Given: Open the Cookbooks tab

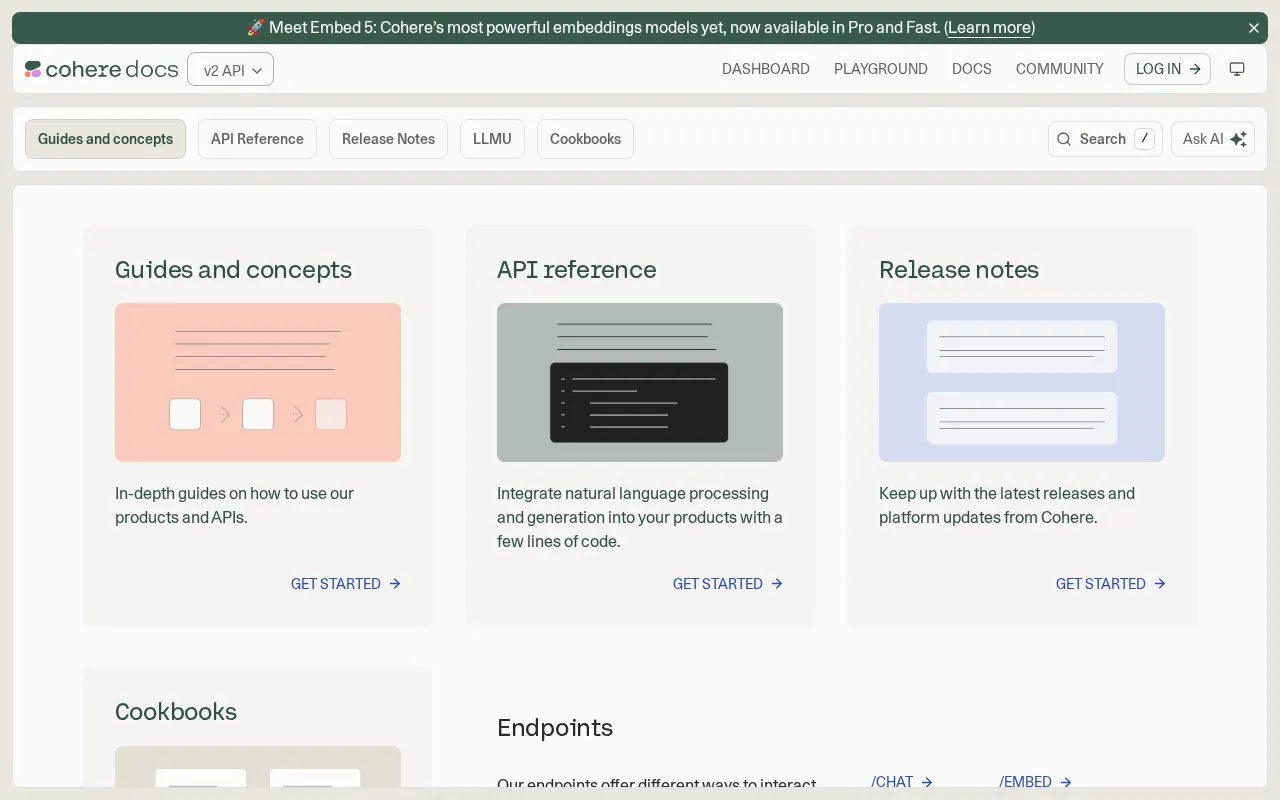Looking at the screenshot, I should (585, 139).
